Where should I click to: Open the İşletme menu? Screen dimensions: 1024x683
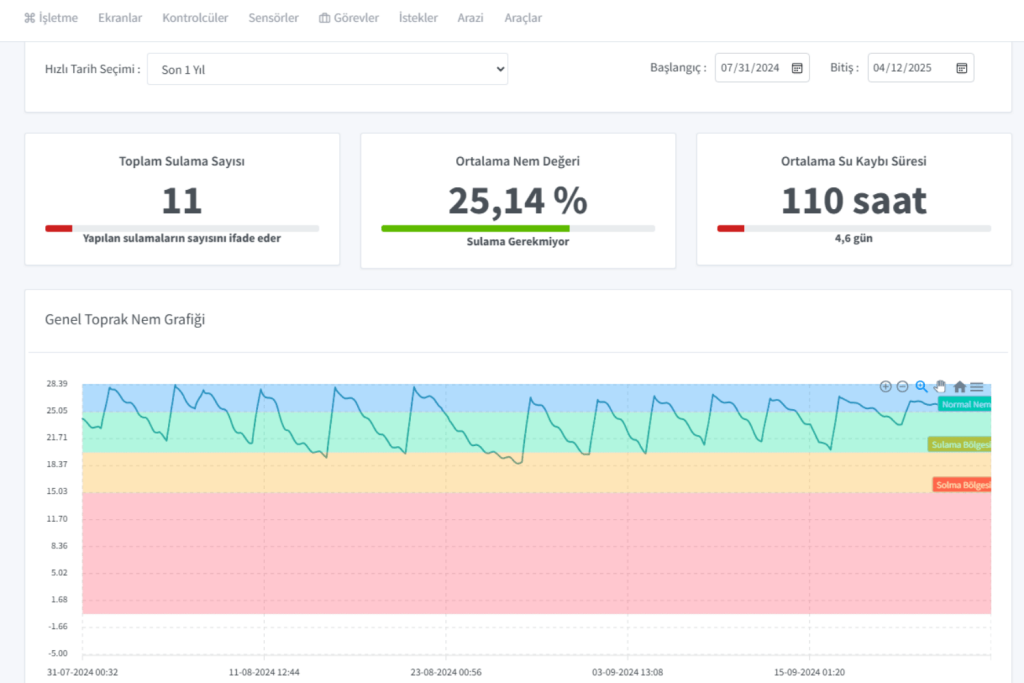point(51,18)
